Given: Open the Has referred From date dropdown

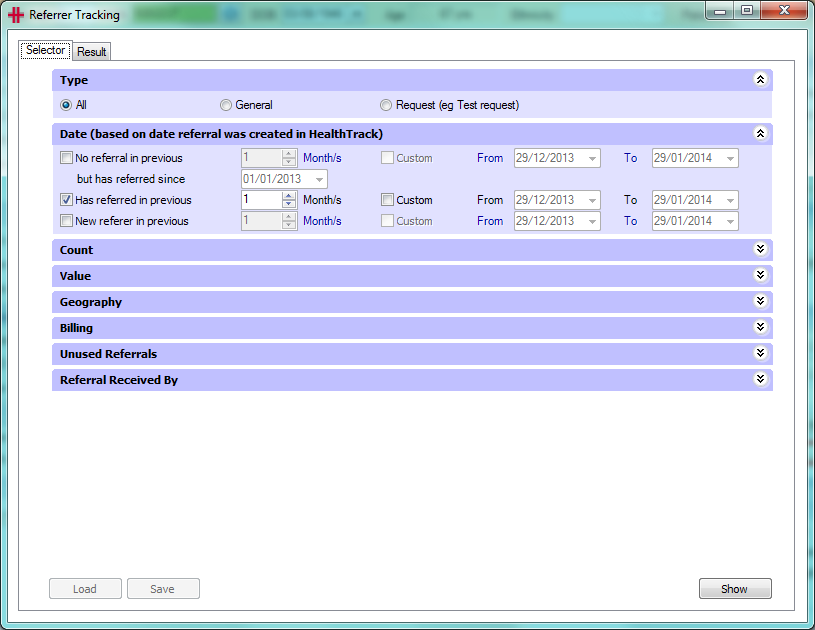Looking at the screenshot, I should tap(592, 200).
